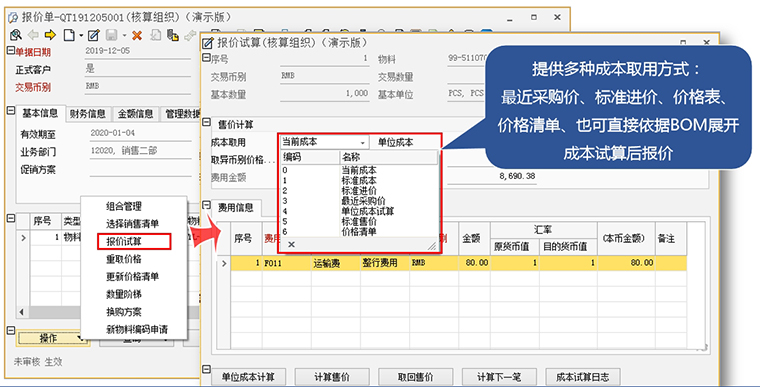Select the 费用信息 tab
The height and width of the screenshot is (387, 760).
(236, 208)
